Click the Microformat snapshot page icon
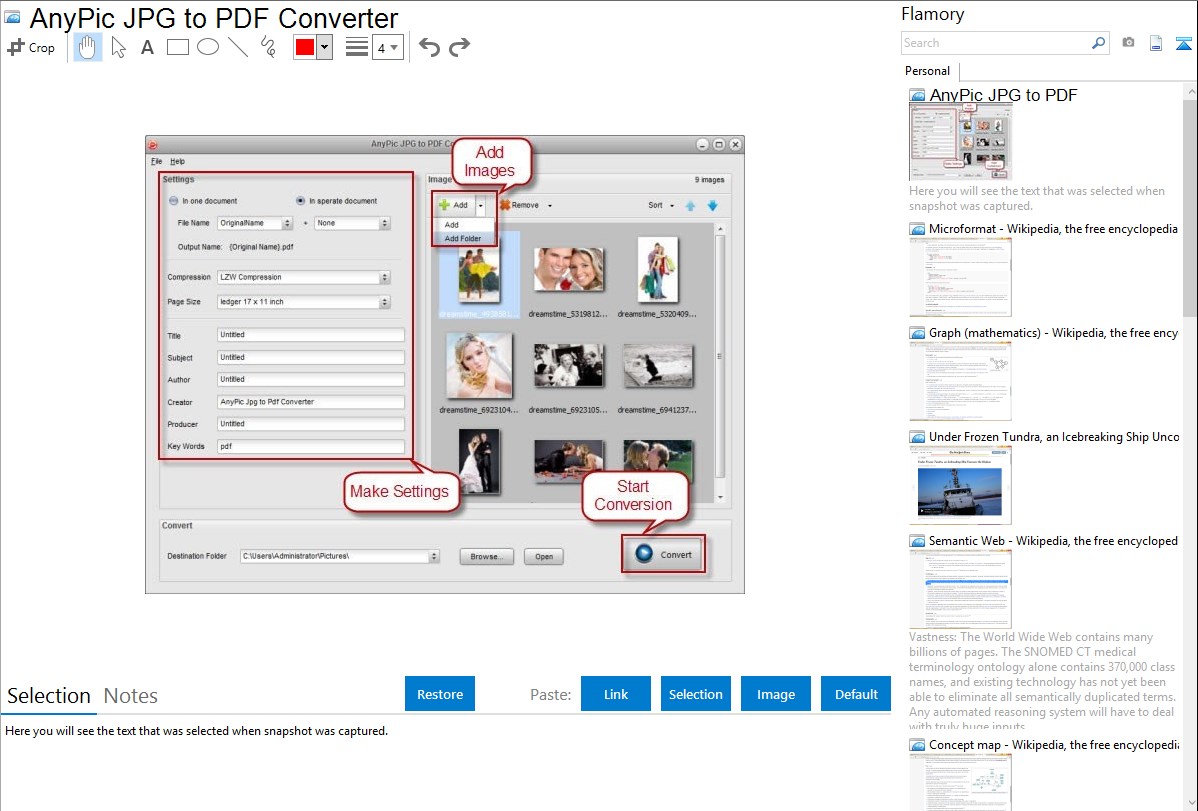Viewport: 1198px width, 811px height. click(917, 229)
